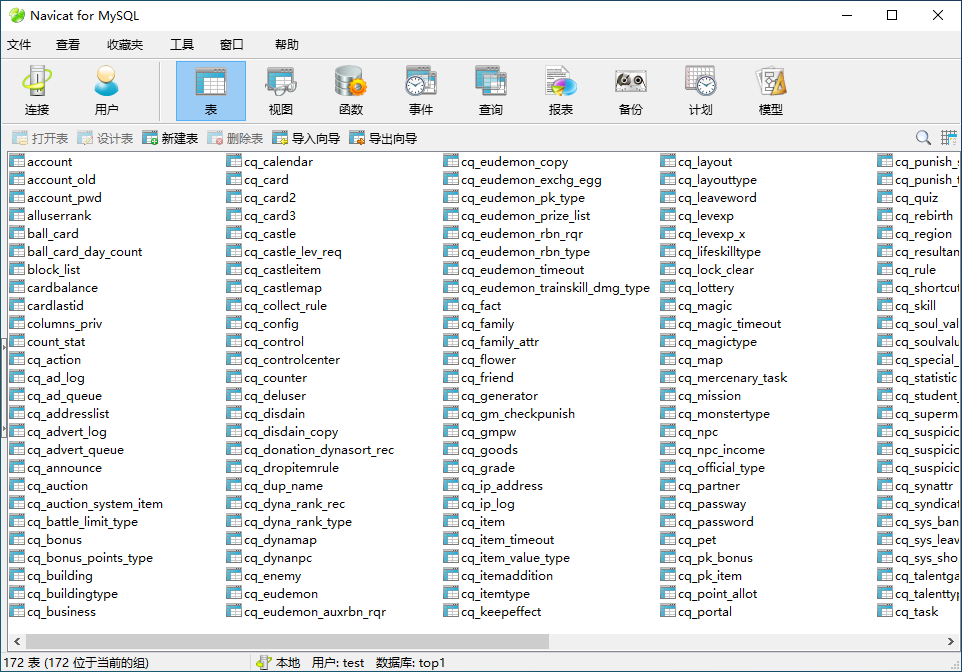Click the 模型 (Model) toolbar icon
This screenshot has width=962, height=672.
click(x=770, y=91)
